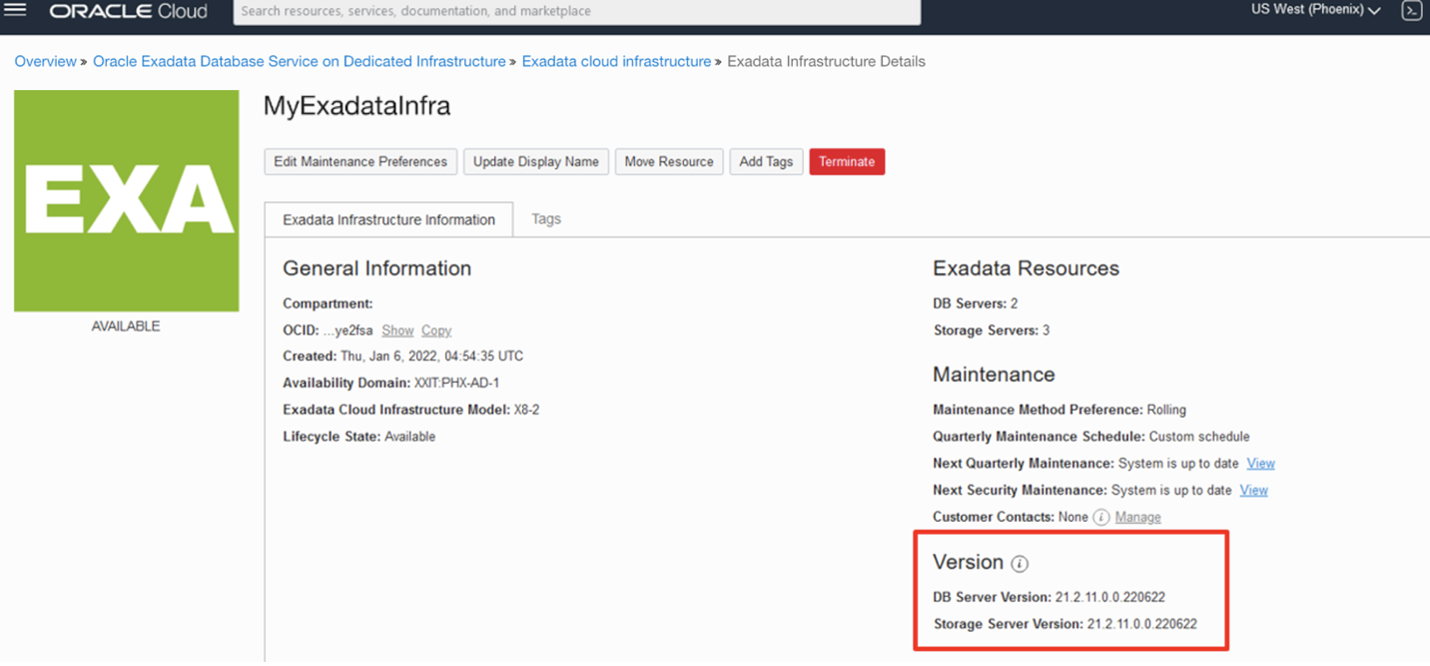This screenshot has width=1430, height=666.
Task: Open the Overview breadcrumb menu
Action: tap(45, 61)
